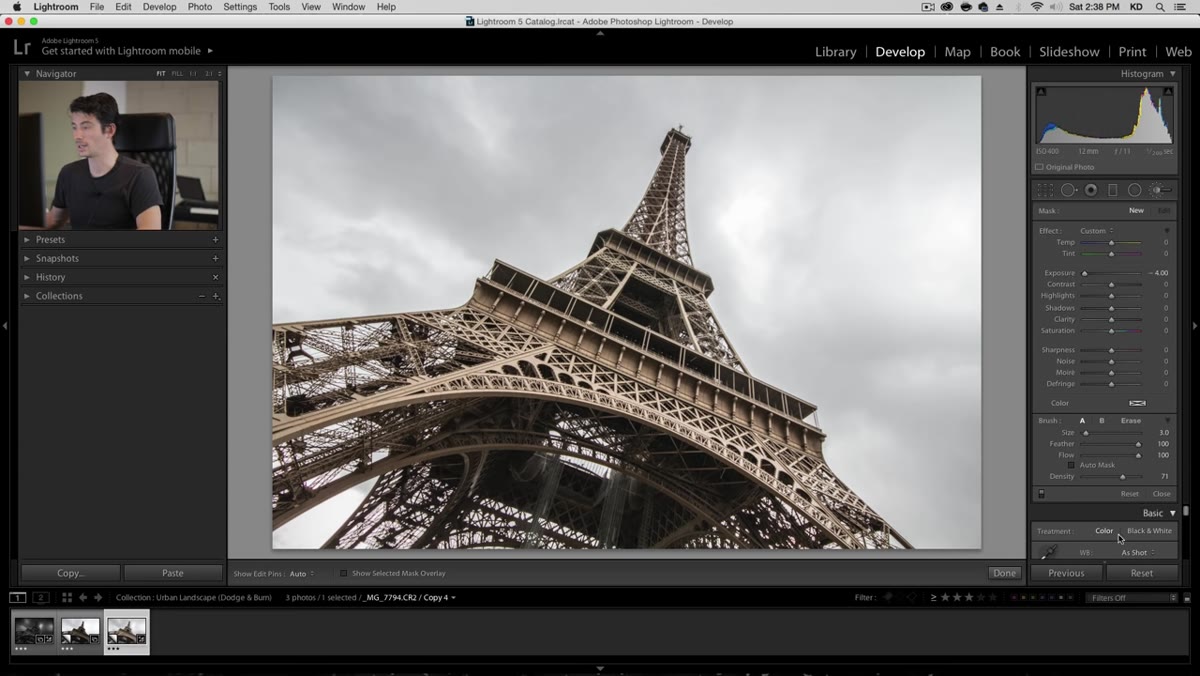1200x676 pixels.
Task: Click the Done button
Action: pyautogui.click(x=1004, y=573)
